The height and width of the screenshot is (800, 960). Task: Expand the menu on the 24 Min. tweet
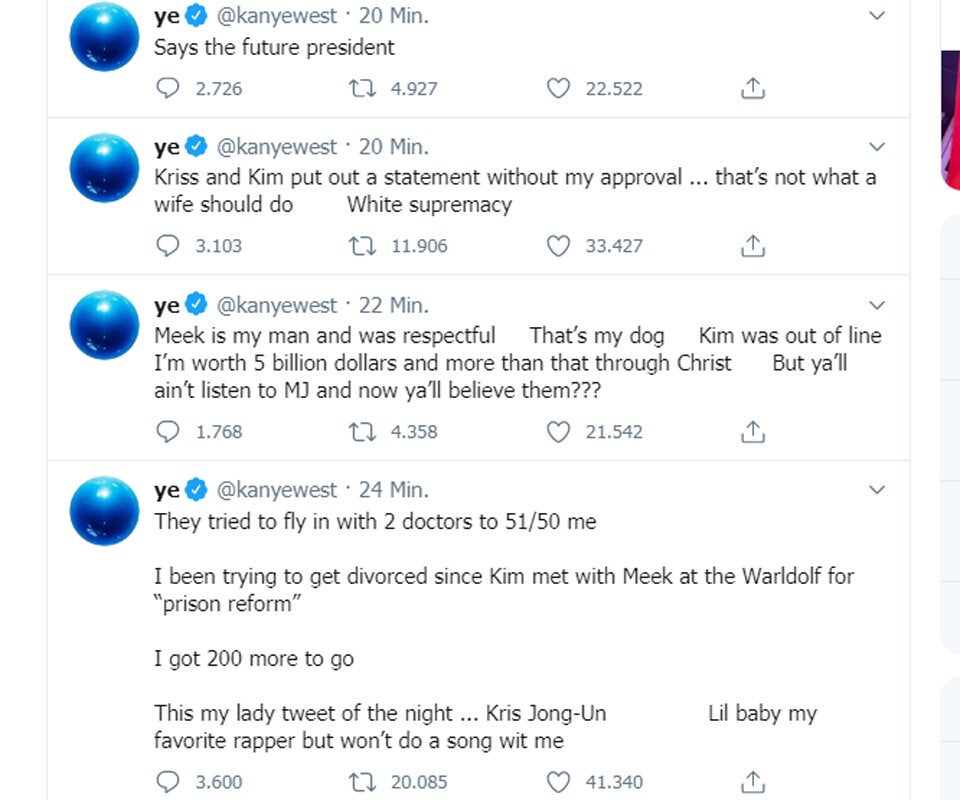click(x=877, y=490)
